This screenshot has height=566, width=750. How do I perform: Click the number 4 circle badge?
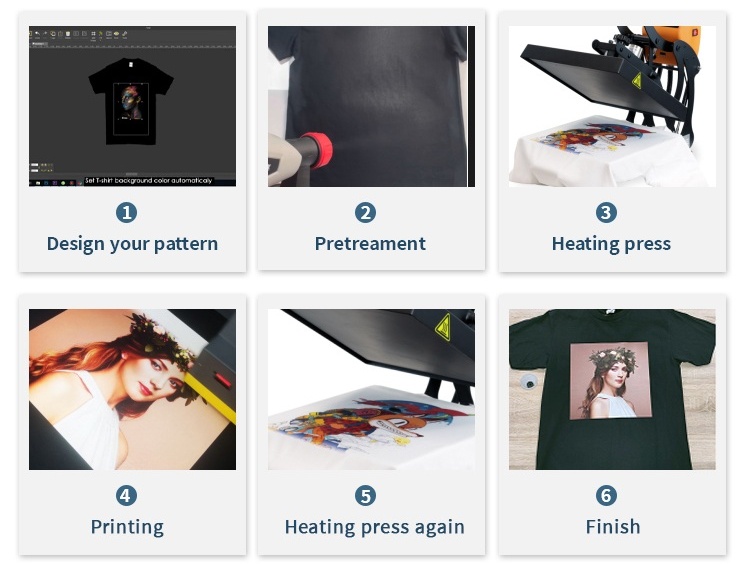tap(126, 495)
